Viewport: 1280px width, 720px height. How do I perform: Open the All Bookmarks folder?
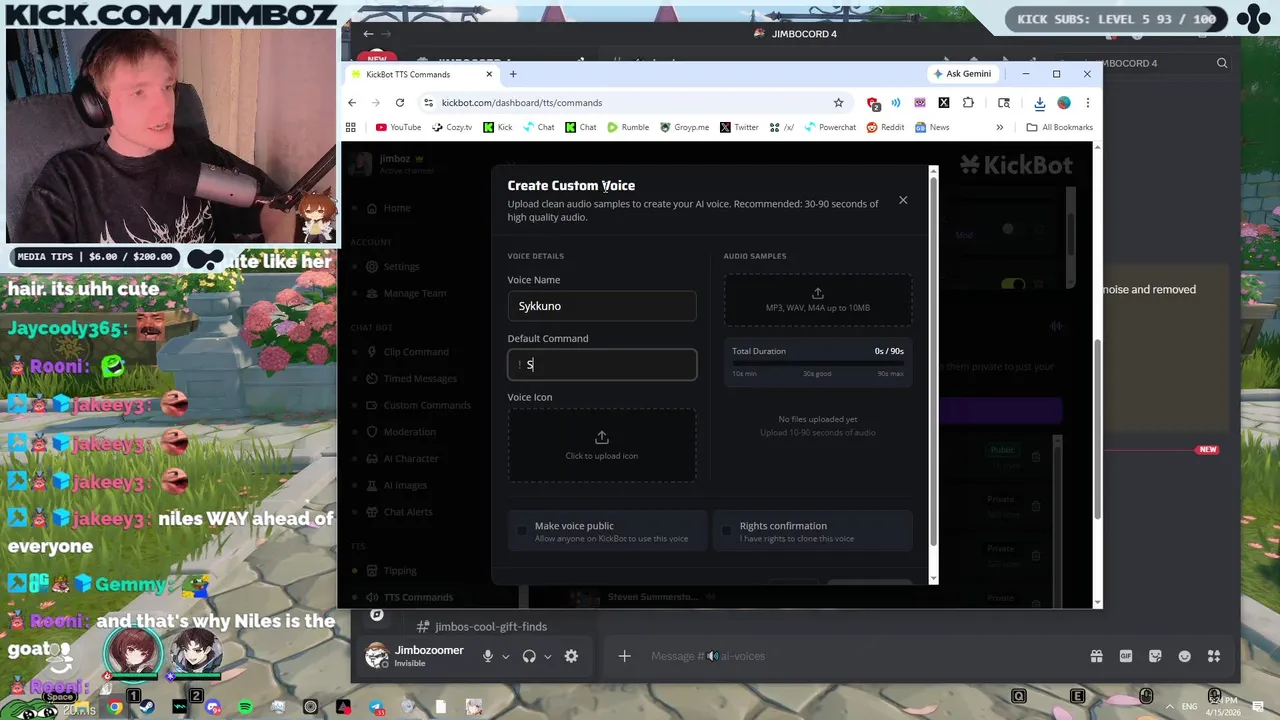pyautogui.click(x=1059, y=127)
